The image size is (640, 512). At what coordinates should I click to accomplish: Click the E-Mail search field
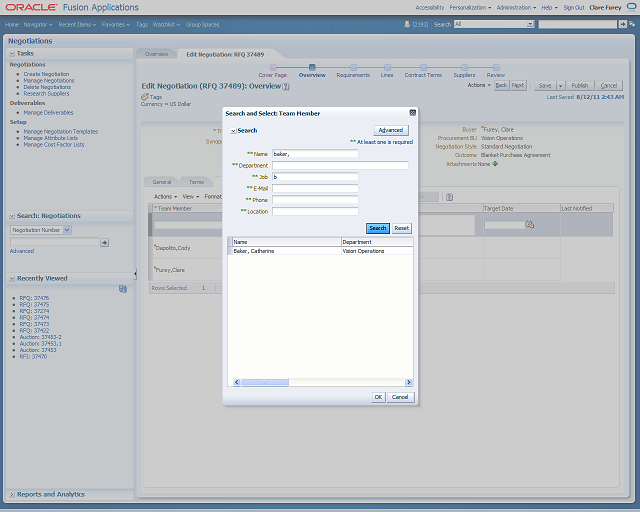(x=315, y=188)
